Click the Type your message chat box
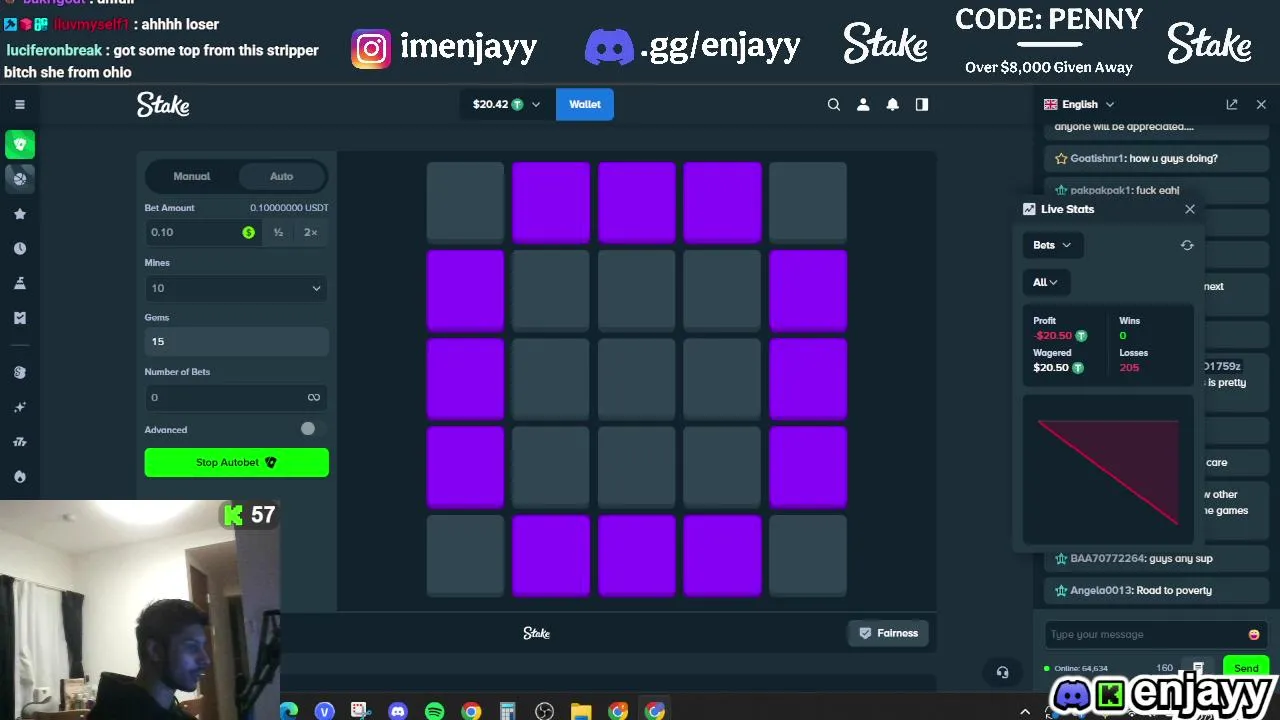 (1155, 634)
